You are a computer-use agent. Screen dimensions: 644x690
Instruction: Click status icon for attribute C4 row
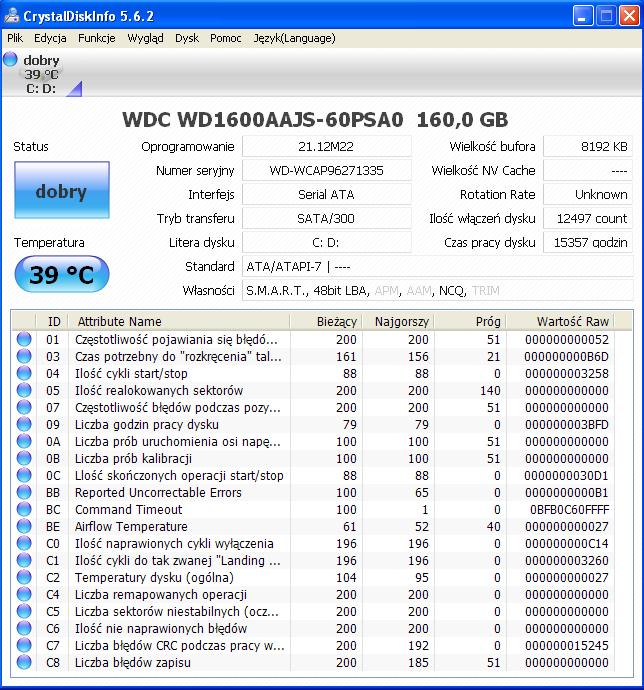(x=24, y=595)
